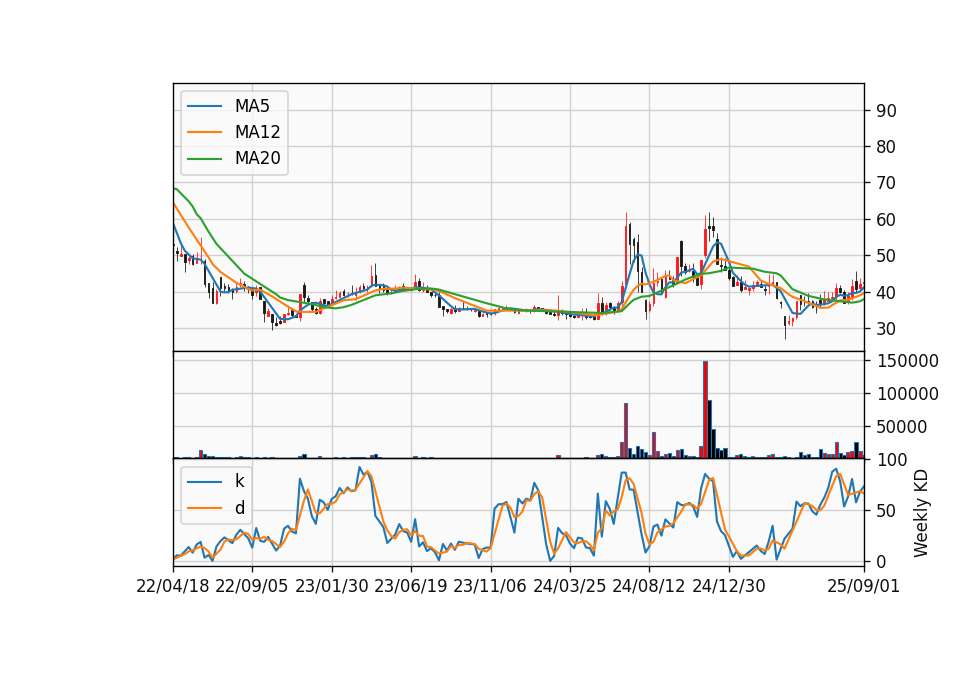Click the 22/04/18 date label
This screenshot has height=690, width=960.
pyautogui.click(x=173, y=587)
